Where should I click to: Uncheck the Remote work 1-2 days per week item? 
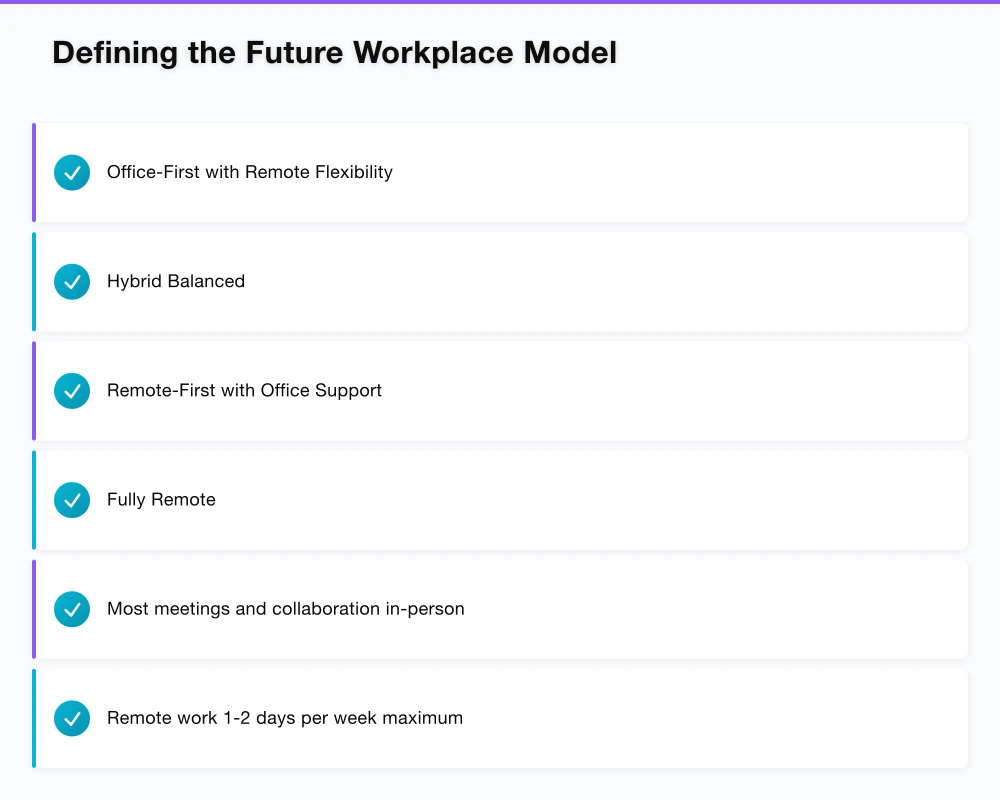(72, 718)
